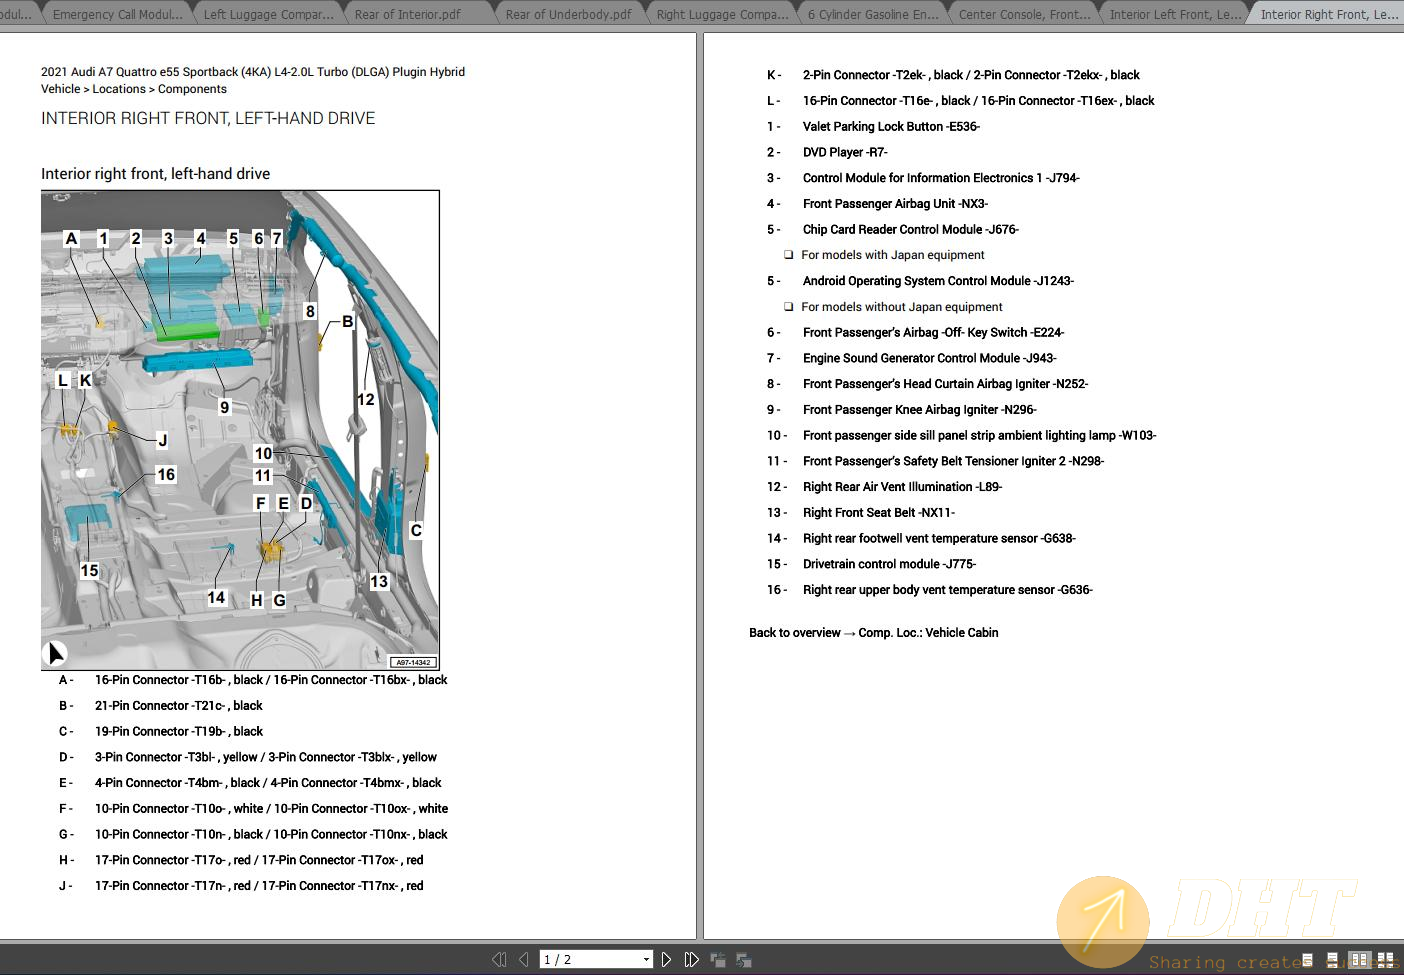
Task: Click the '2021 Audi A7 Quattro e55 Sportback' title line
Action: [x=253, y=72]
